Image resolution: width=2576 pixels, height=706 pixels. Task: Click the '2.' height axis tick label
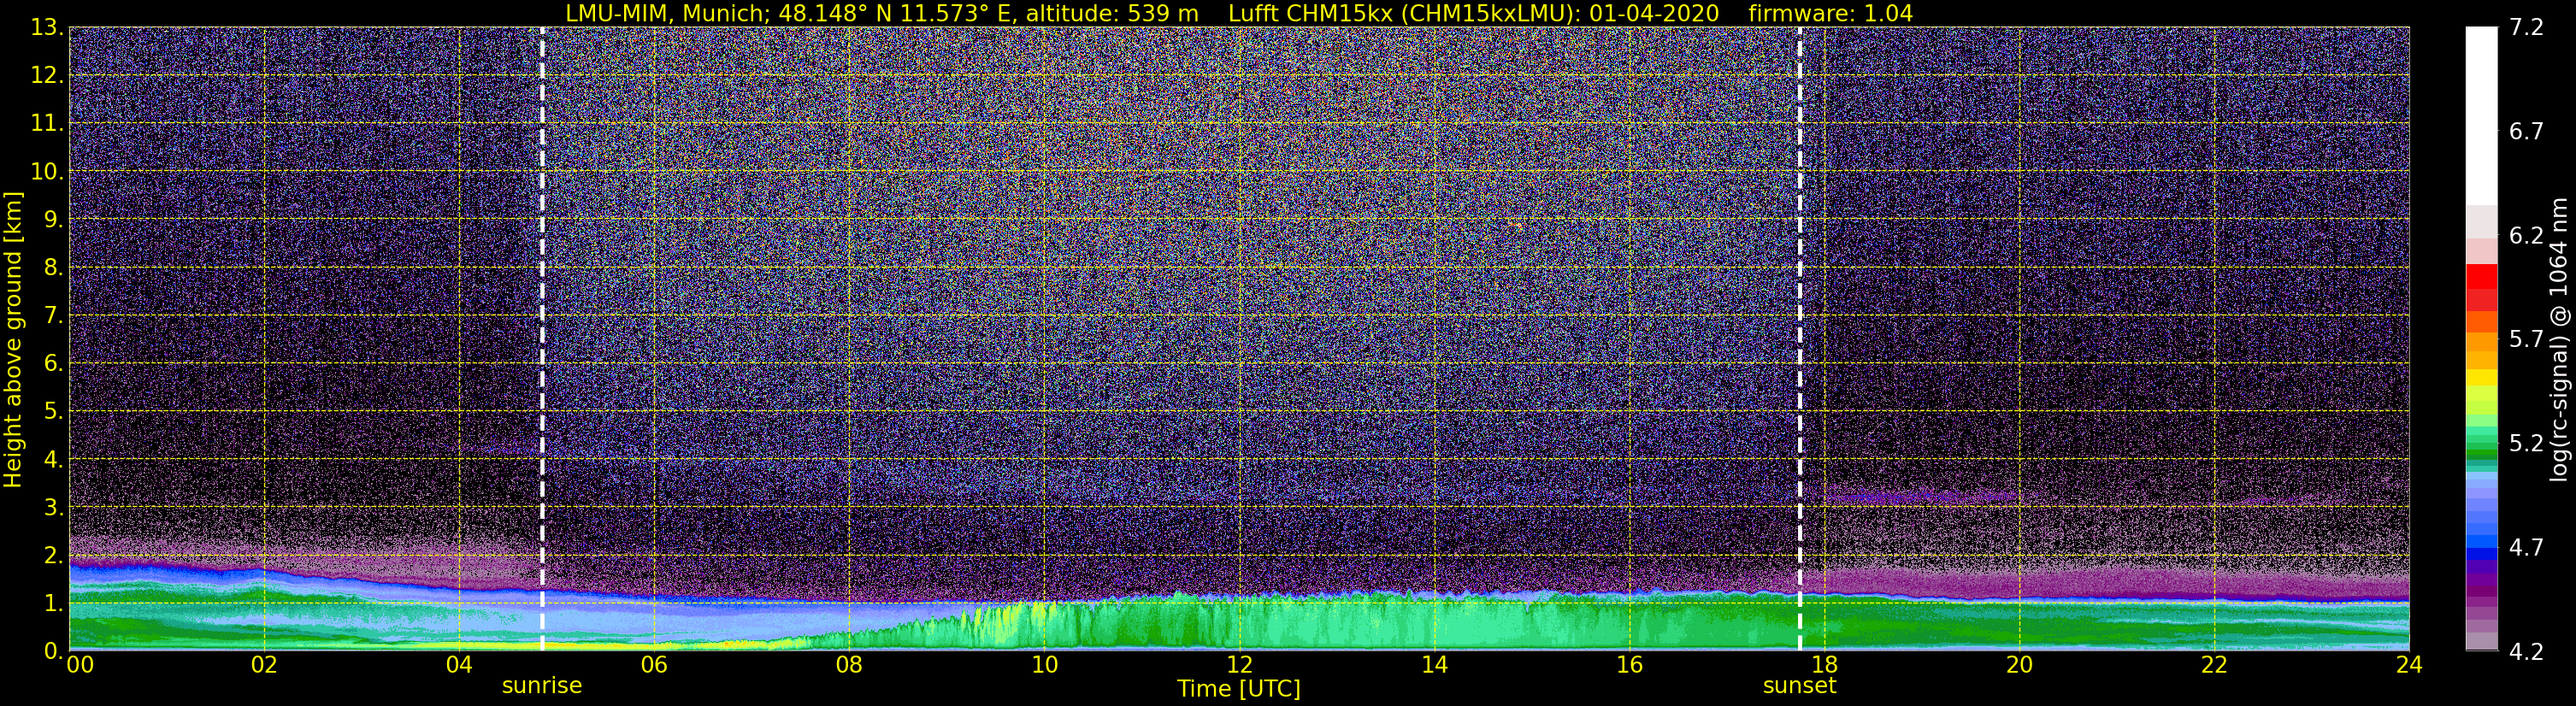click(54, 555)
